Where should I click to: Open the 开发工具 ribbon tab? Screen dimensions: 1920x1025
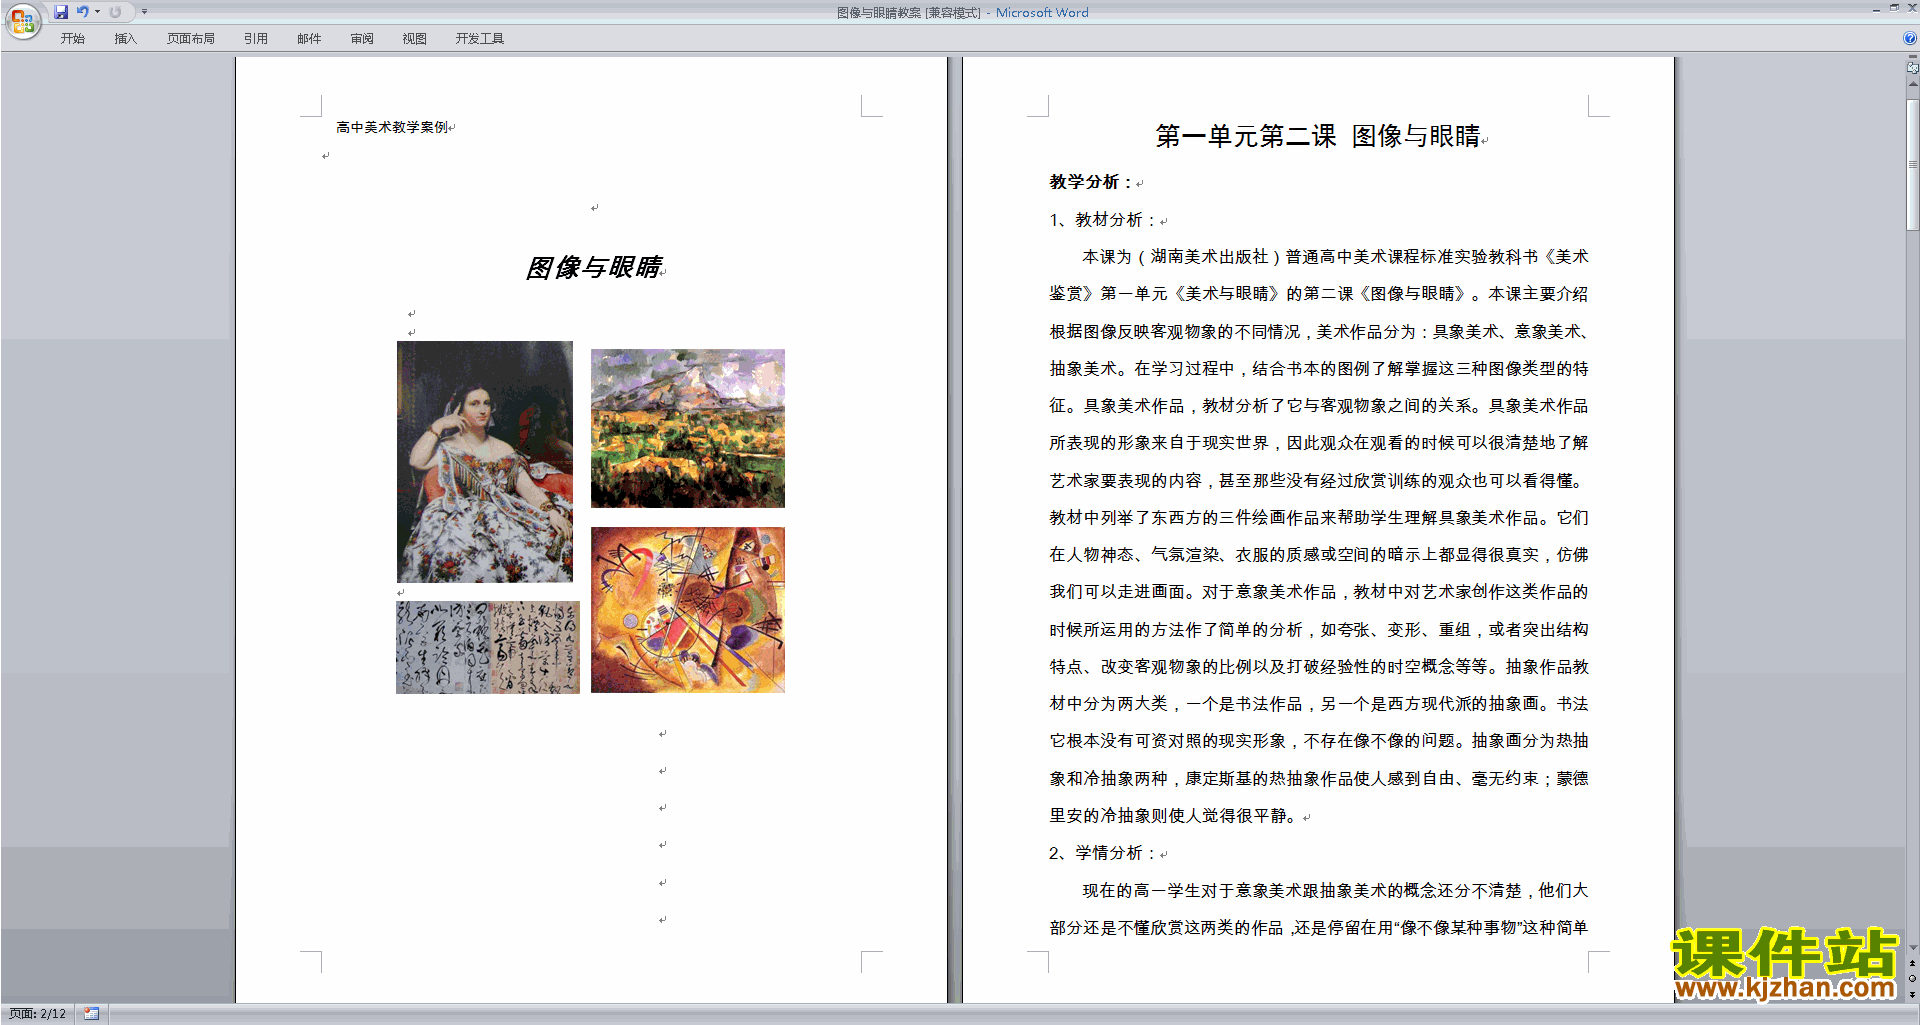click(480, 39)
